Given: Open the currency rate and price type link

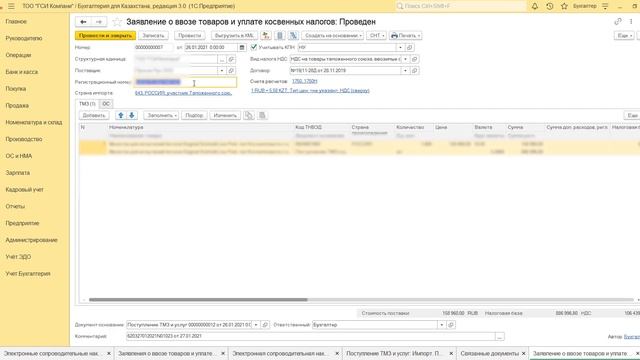Looking at the screenshot, I should tap(310, 91).
